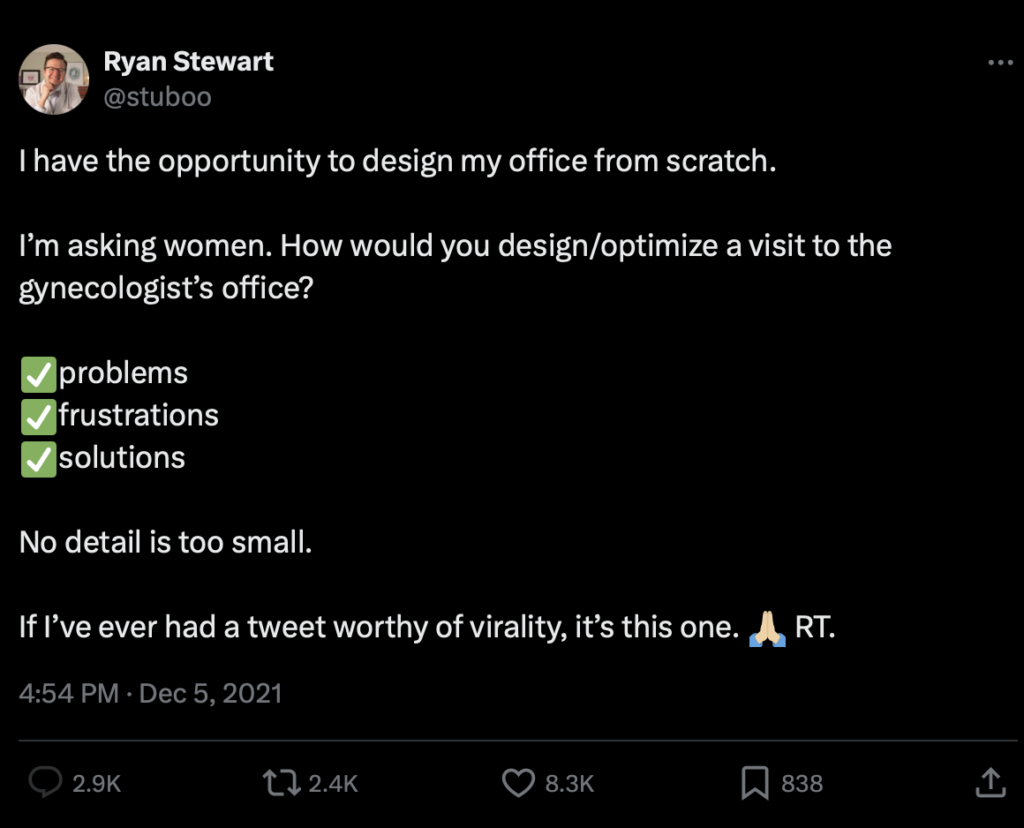
Task: Open the @stuboo handle link
Action: tap(157, 98)
